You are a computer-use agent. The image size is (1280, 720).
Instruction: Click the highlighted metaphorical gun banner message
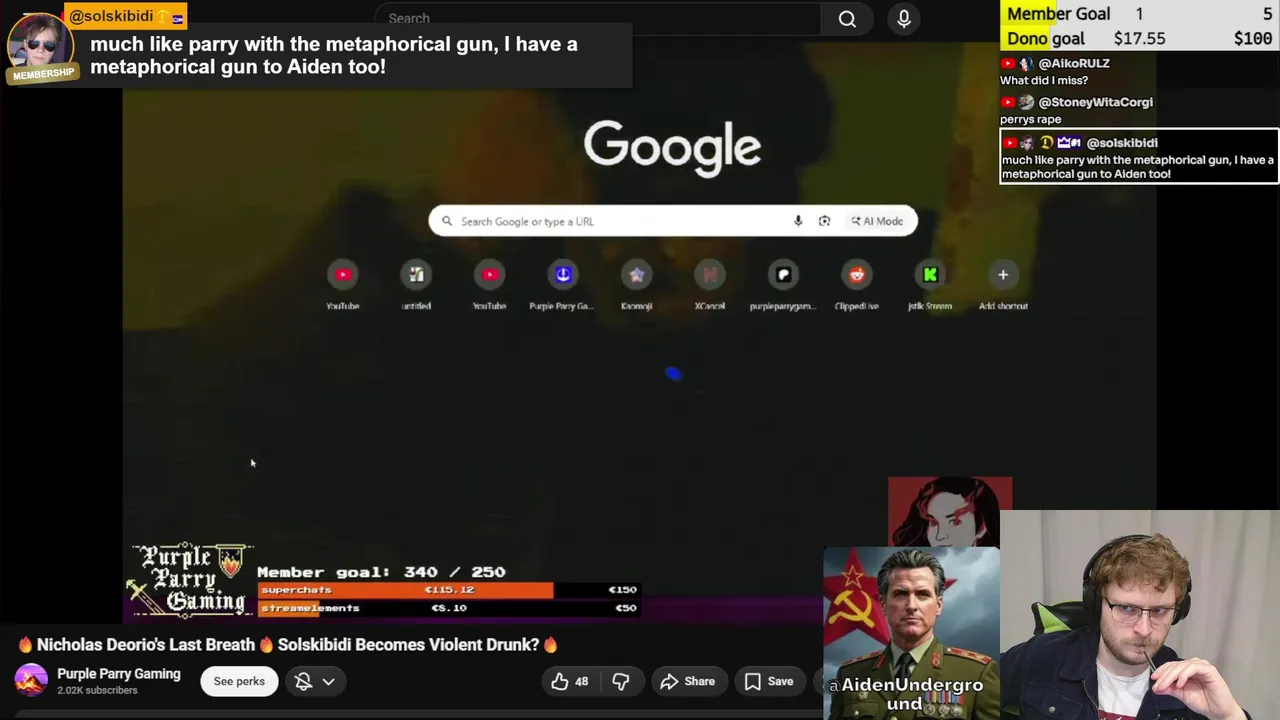point(334,56)
